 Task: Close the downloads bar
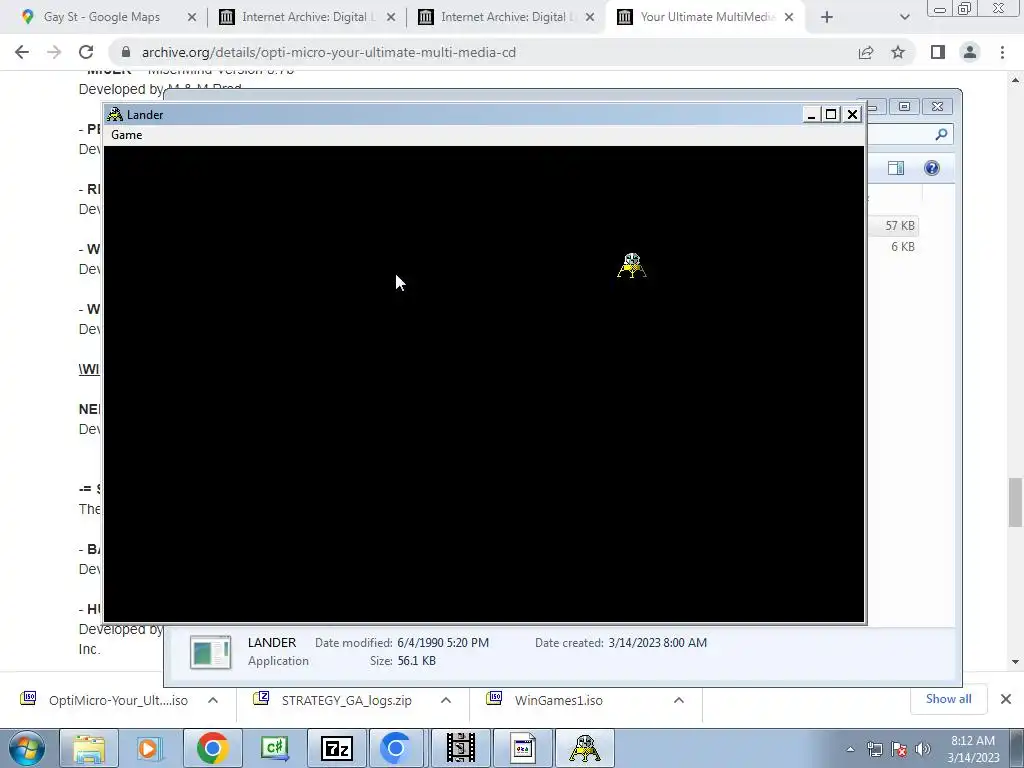pos(1006,699)
